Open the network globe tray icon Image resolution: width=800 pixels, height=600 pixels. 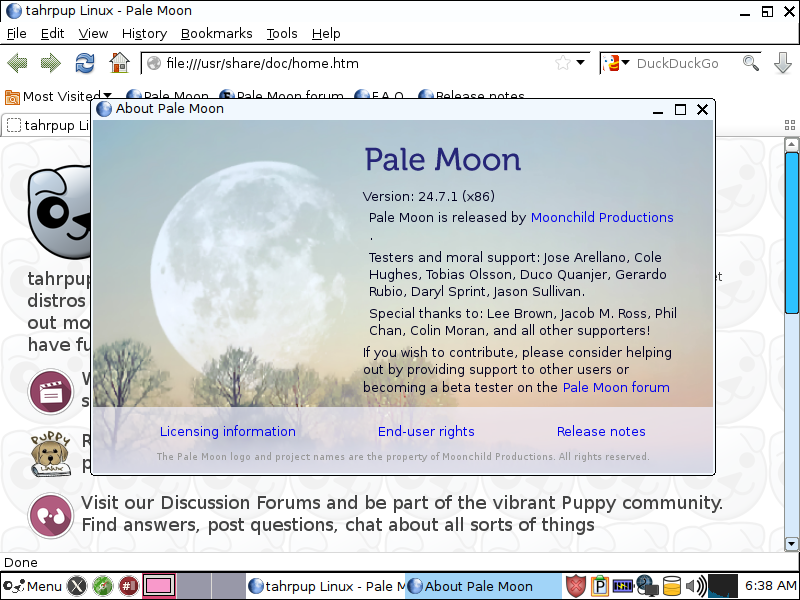[646, 586]
